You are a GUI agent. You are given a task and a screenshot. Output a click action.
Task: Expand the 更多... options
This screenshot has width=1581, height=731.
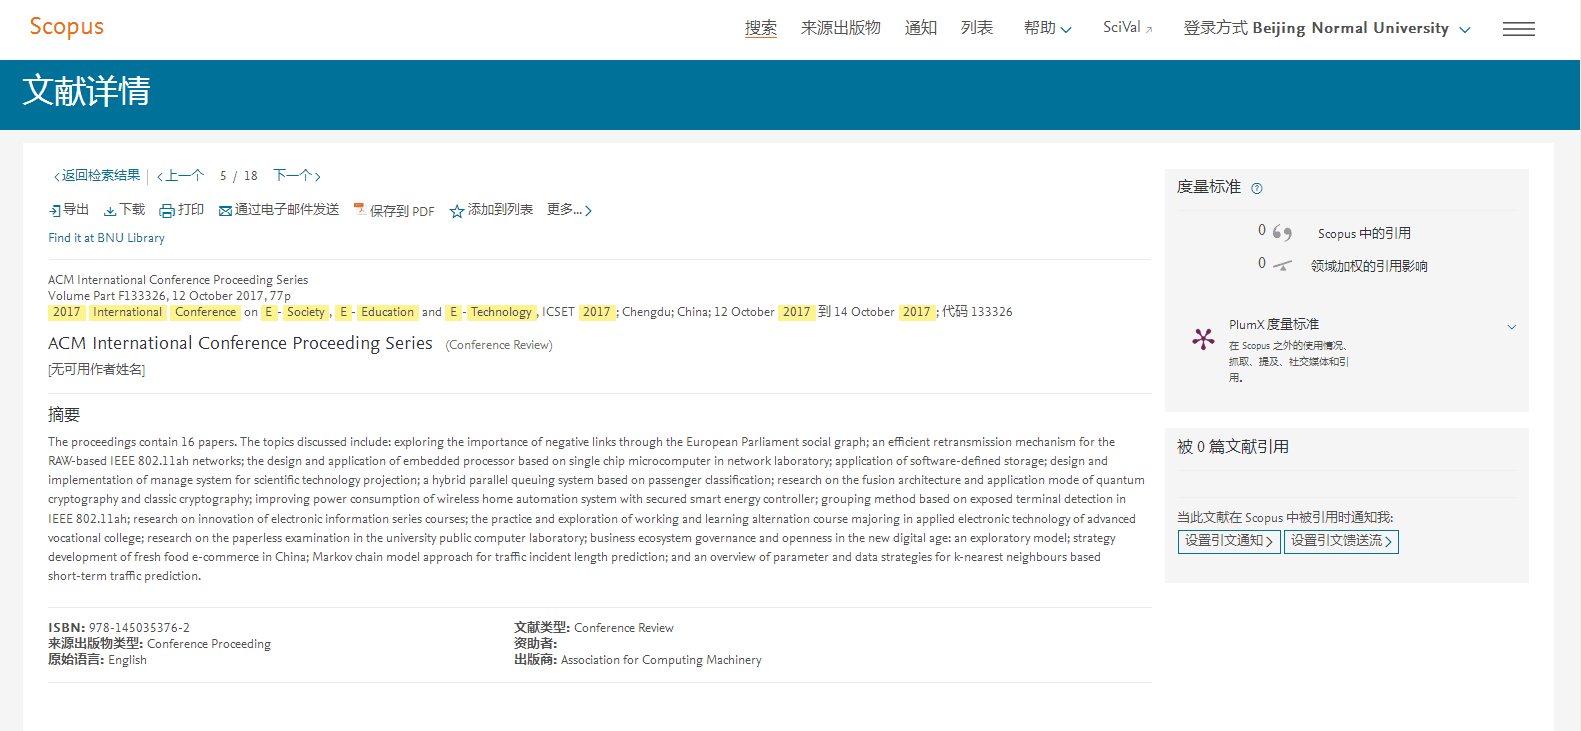(569, 210)
